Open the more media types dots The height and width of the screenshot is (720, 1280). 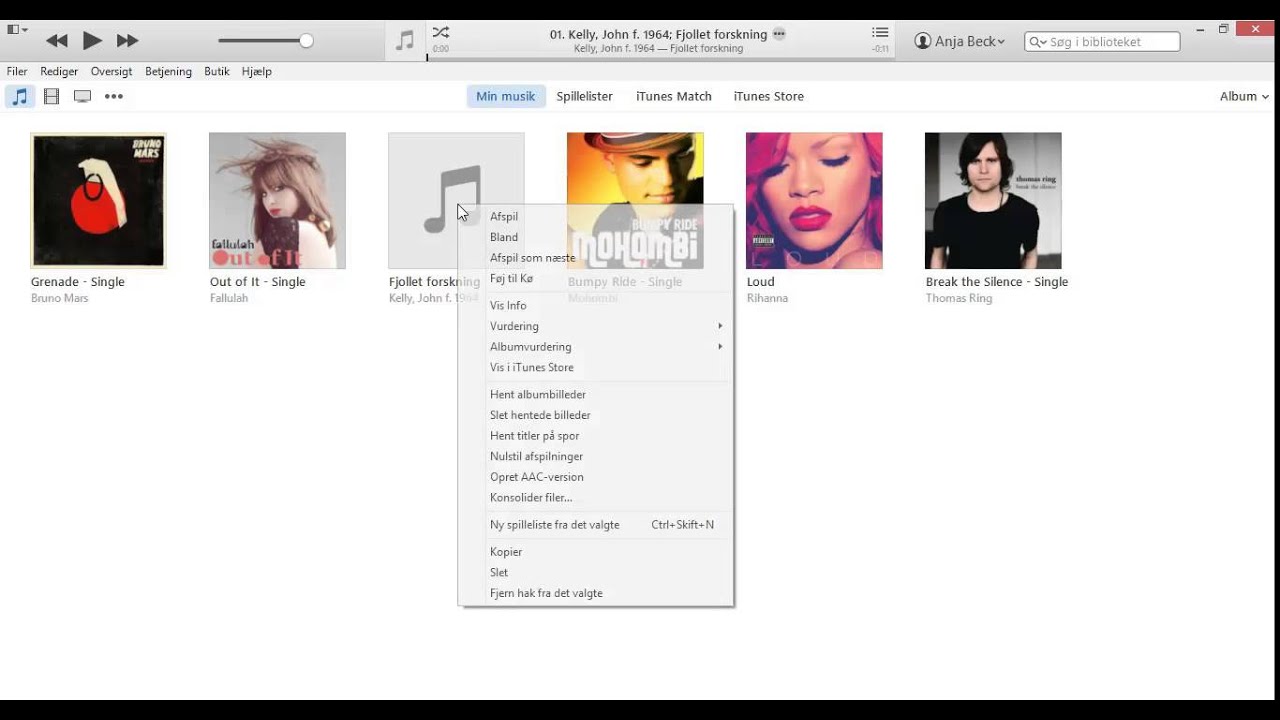coord(114,97)
